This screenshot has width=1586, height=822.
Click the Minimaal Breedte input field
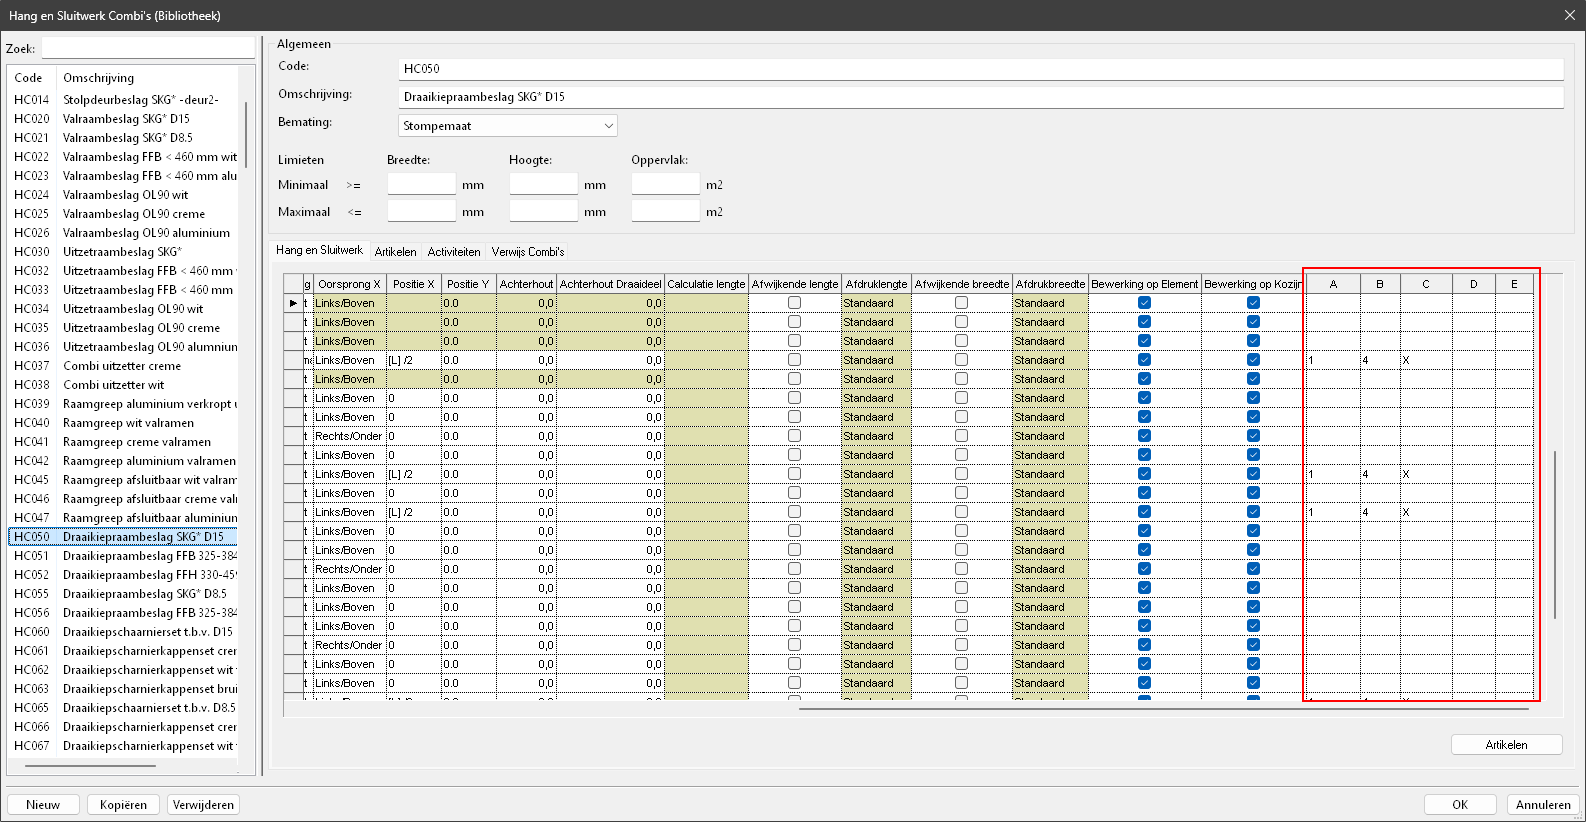[x=421, y=184]
